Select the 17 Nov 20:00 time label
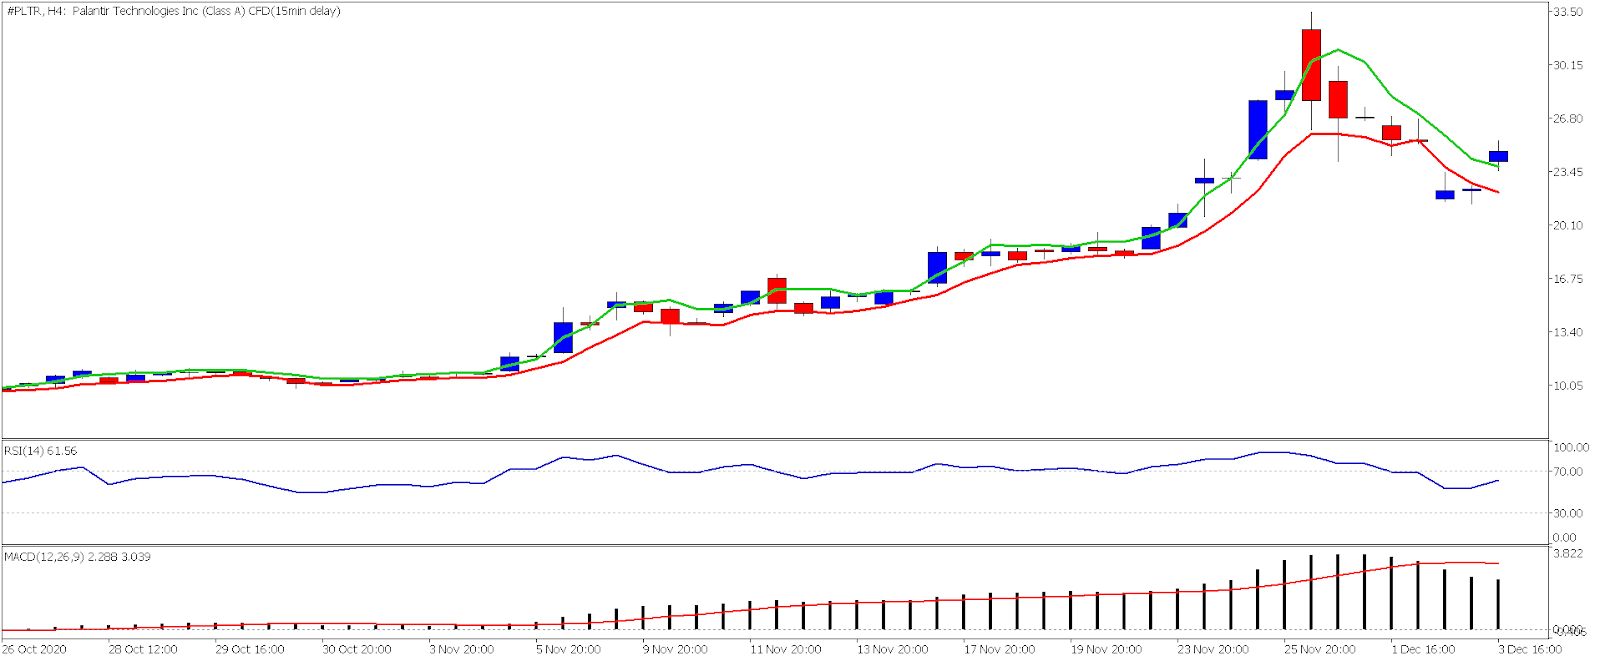Screen dimensions: 1600x661 coord(999,649)
